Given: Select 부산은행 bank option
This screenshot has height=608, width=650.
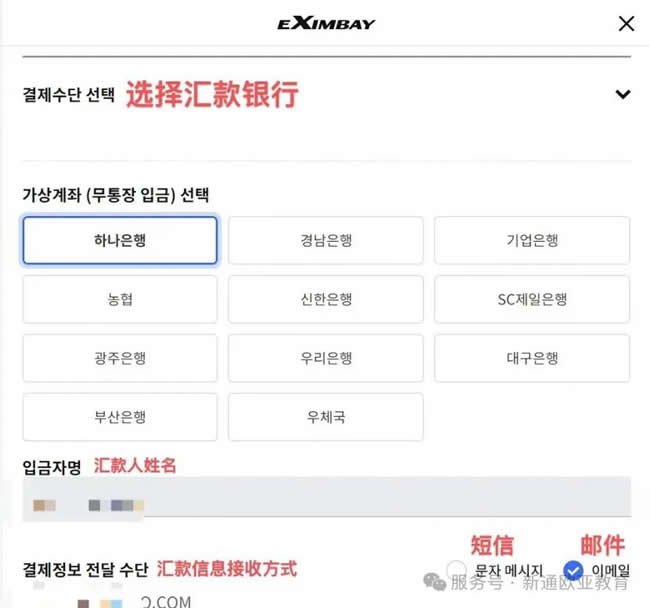Looking at the screenshot, I should [120, 417].
